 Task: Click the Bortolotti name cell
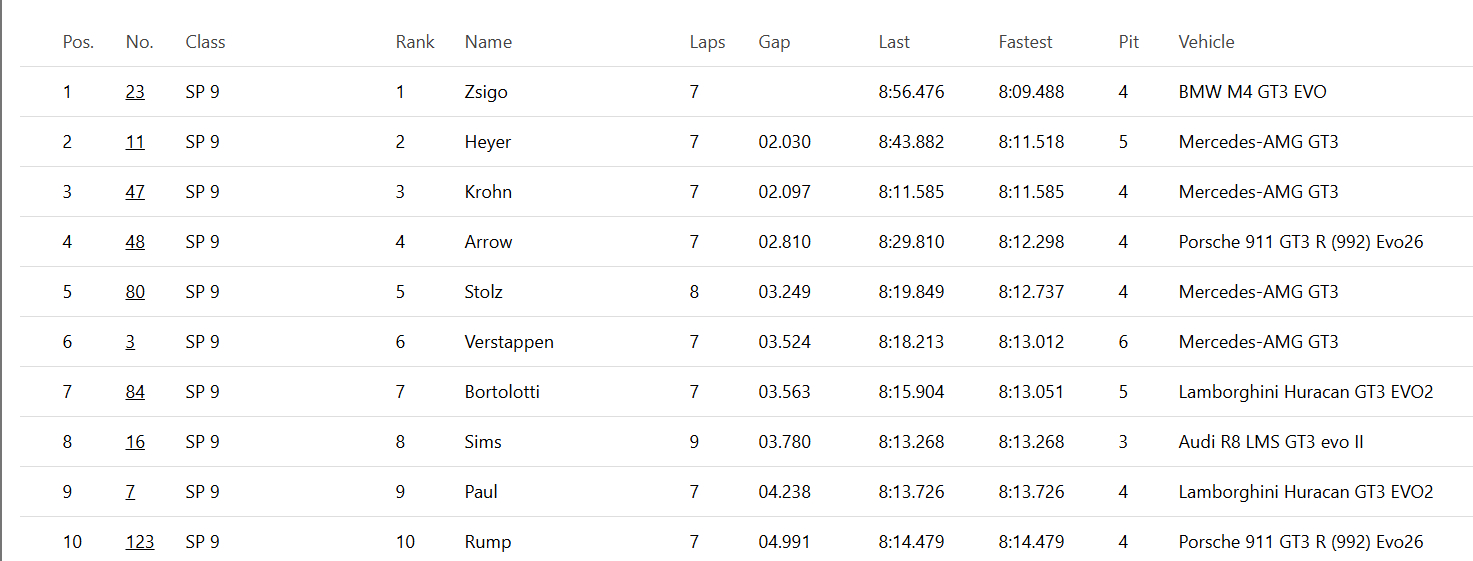(502, 392)
